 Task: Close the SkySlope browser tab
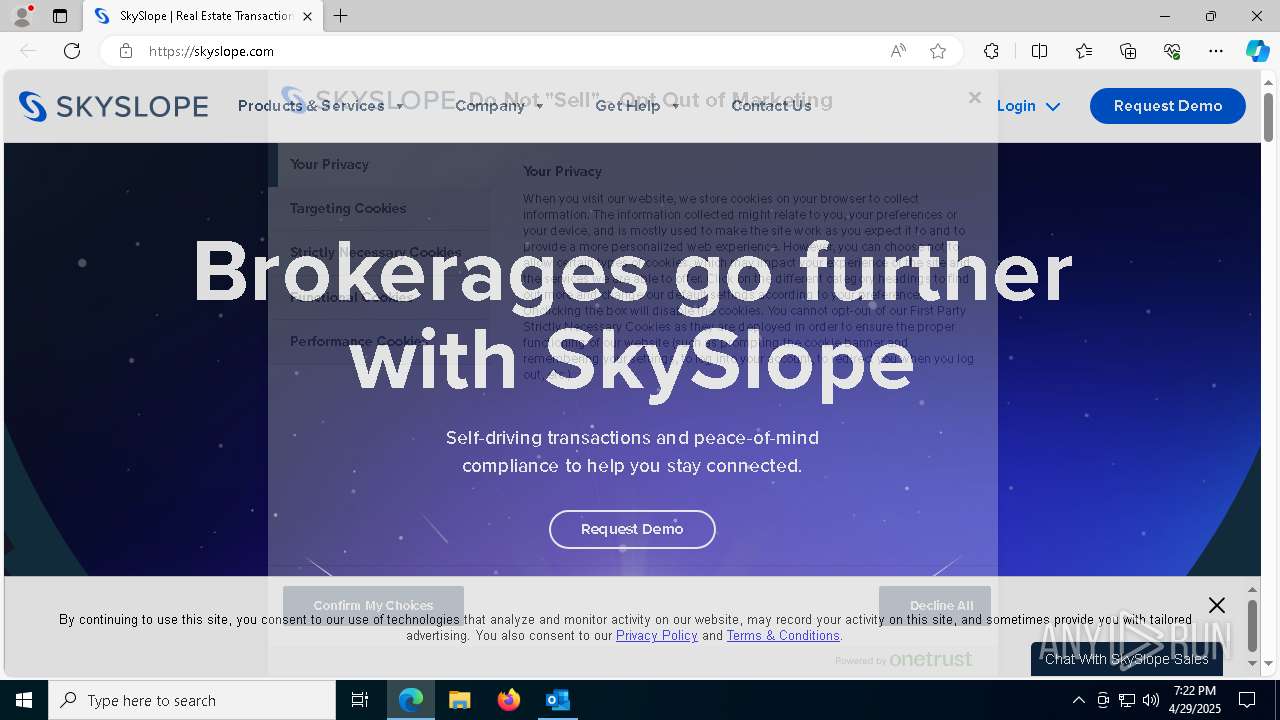click(307, 16)
